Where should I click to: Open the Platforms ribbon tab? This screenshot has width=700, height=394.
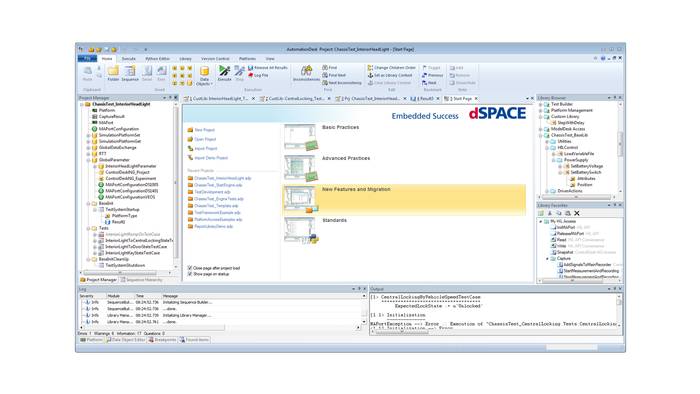click(247, 58)
